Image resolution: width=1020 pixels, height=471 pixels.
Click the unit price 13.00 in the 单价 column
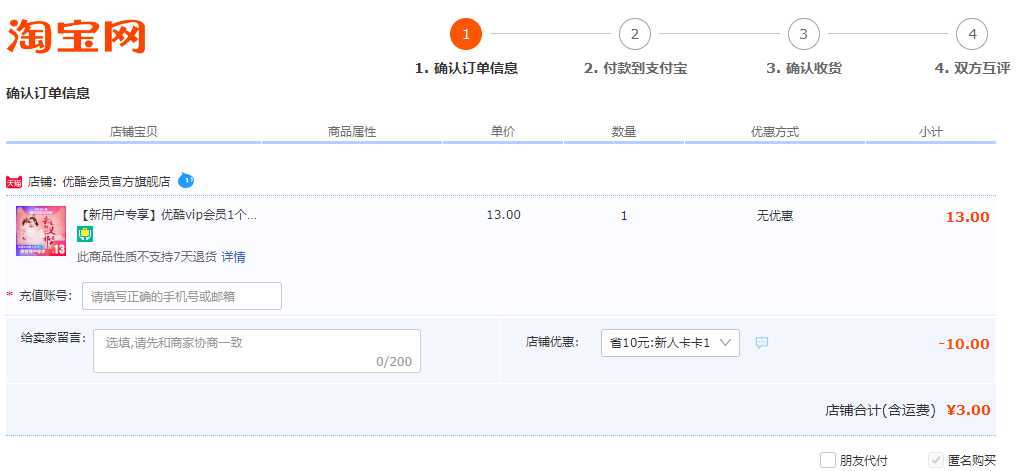coord(503,215)
